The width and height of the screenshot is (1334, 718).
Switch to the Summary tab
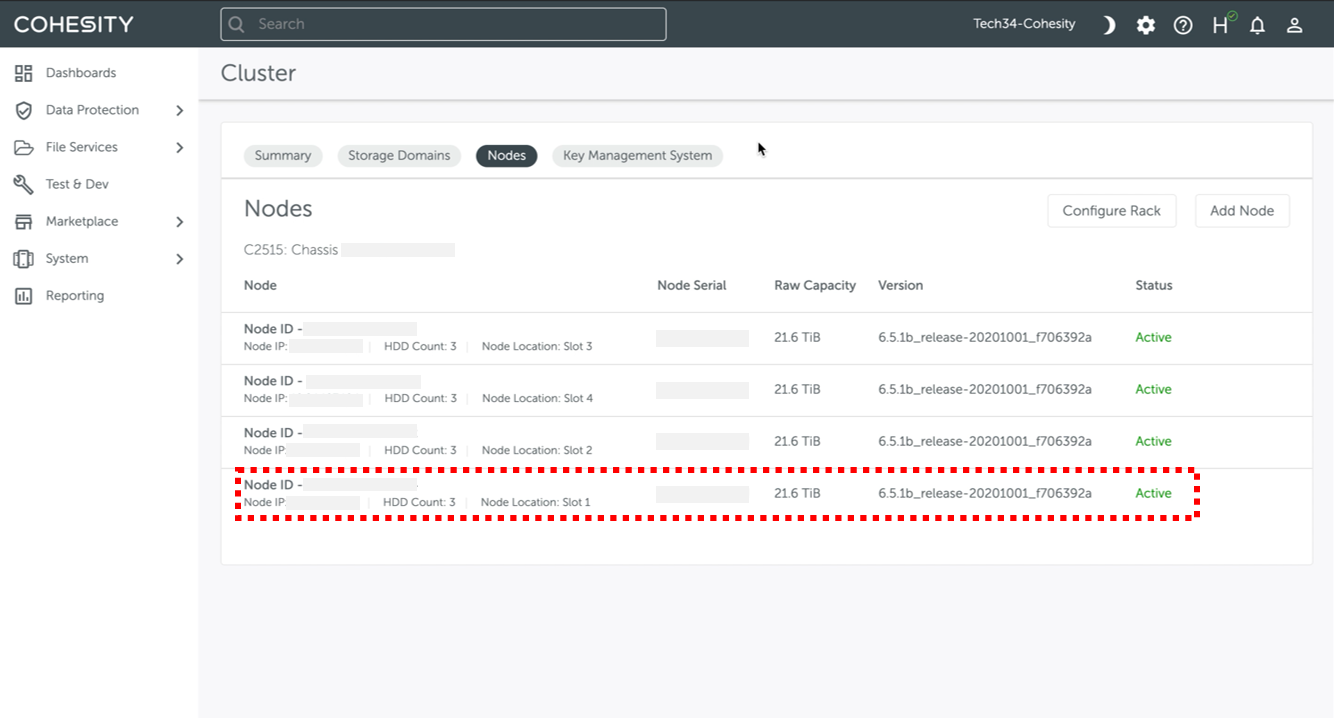coord(283,156)
